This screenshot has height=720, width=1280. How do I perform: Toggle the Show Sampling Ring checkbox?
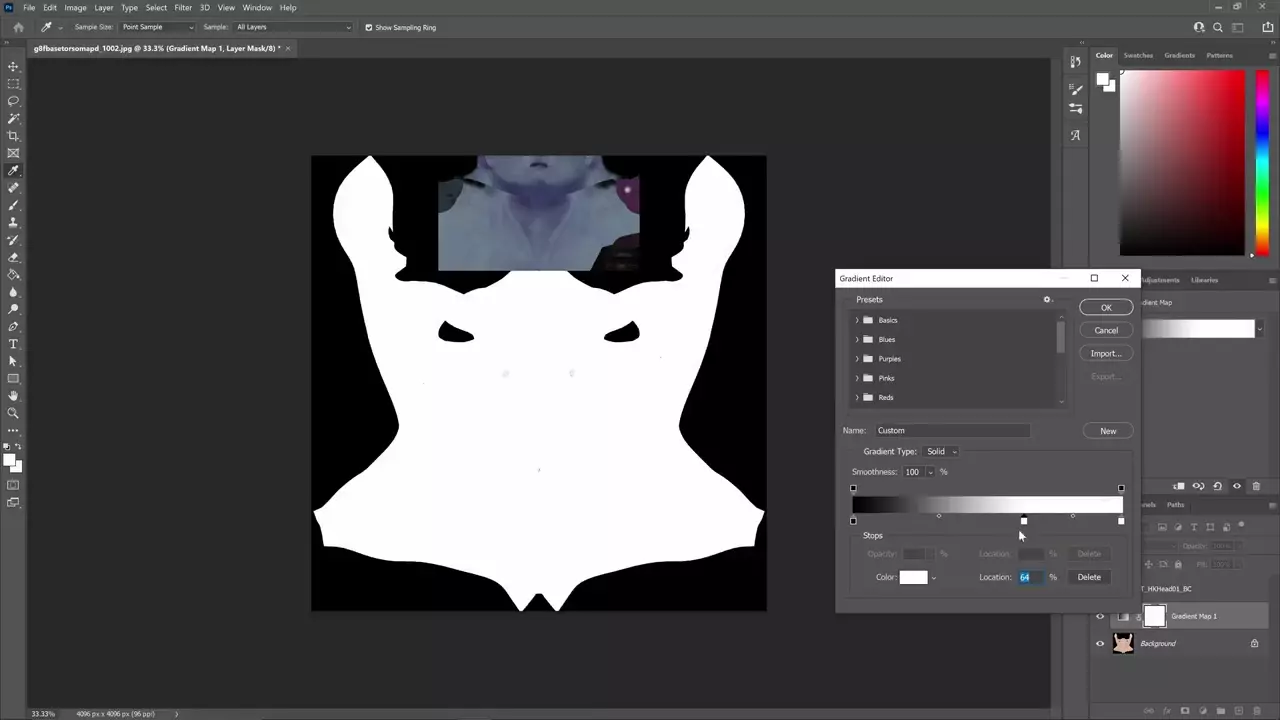(369, 28)
